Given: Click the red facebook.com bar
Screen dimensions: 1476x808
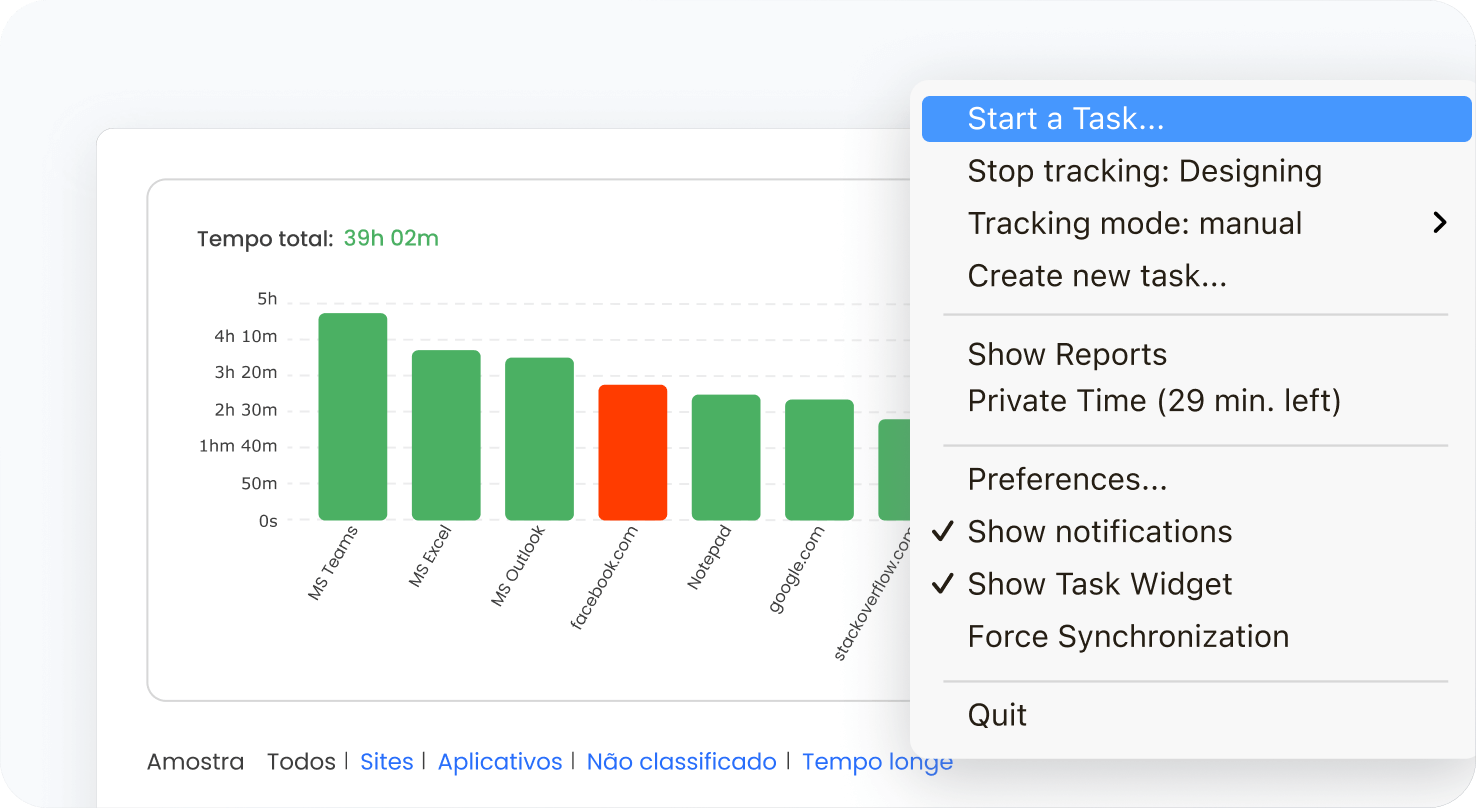Looking at the screenshot, I should pos(632,452).
